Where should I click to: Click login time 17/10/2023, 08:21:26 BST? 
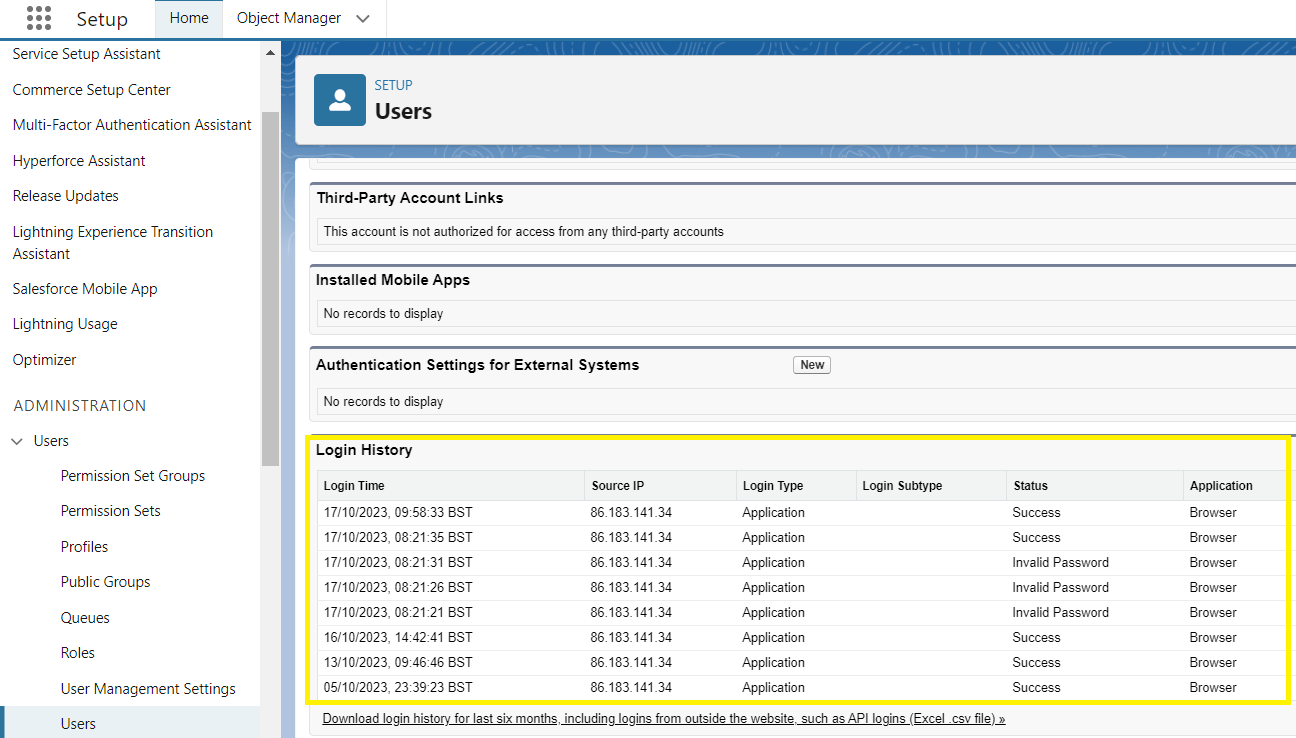[x=398, y=588]
